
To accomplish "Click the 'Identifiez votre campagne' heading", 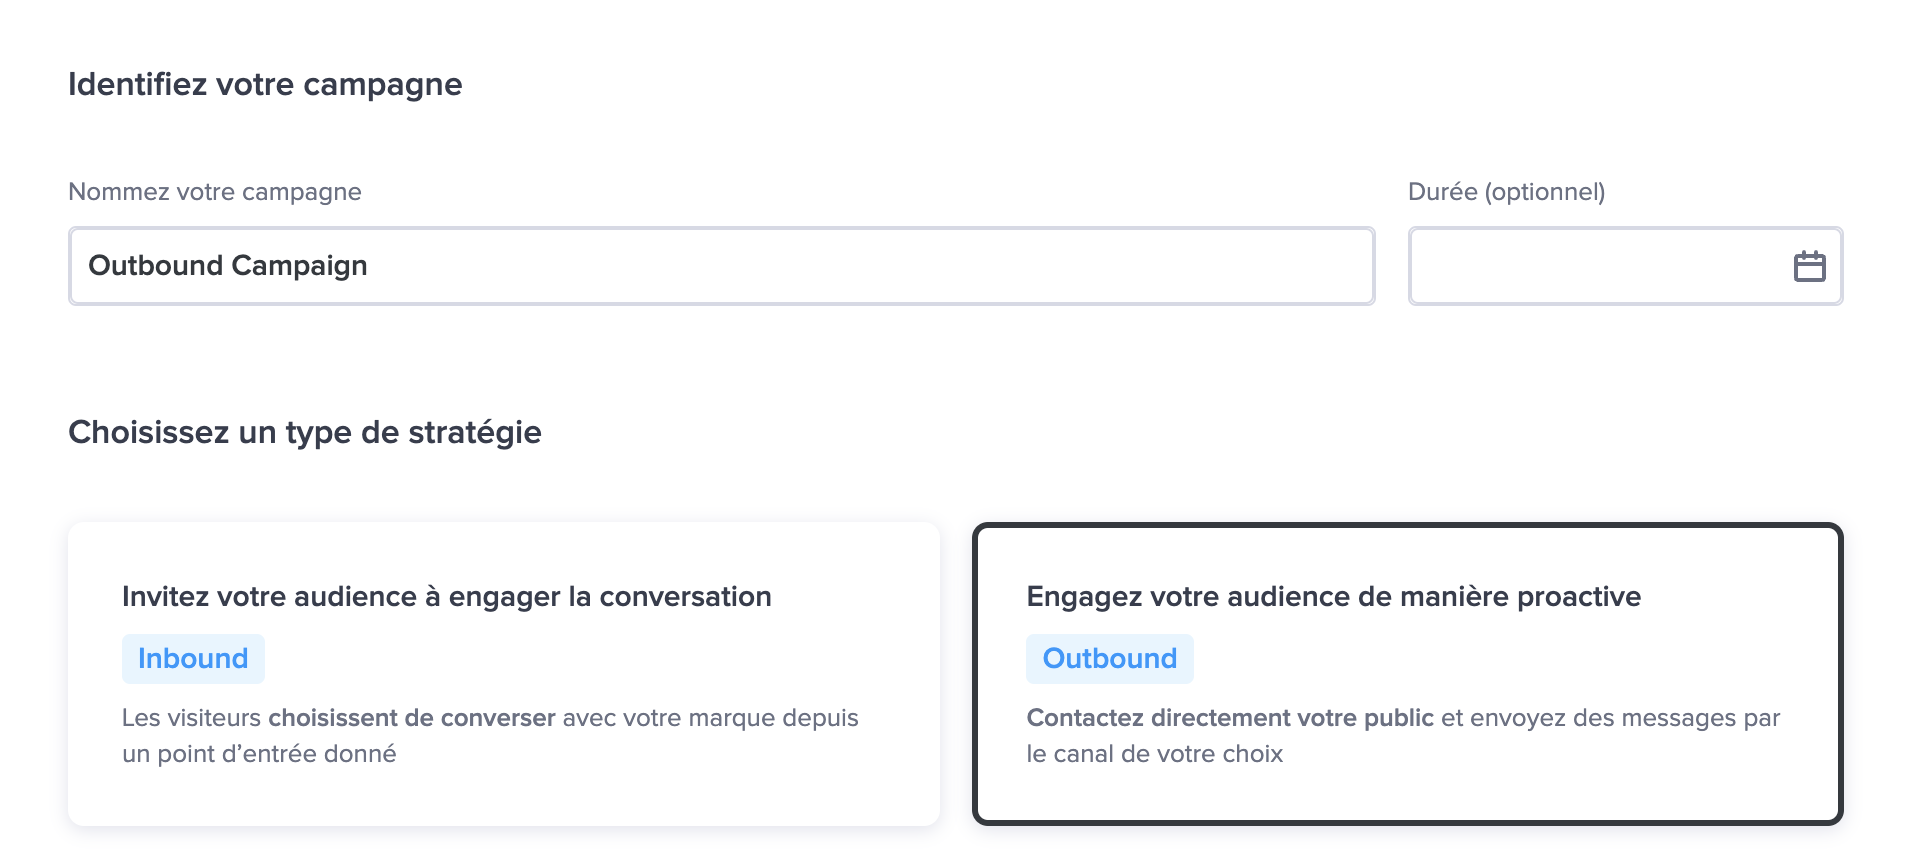I will (x=265, y=85).
